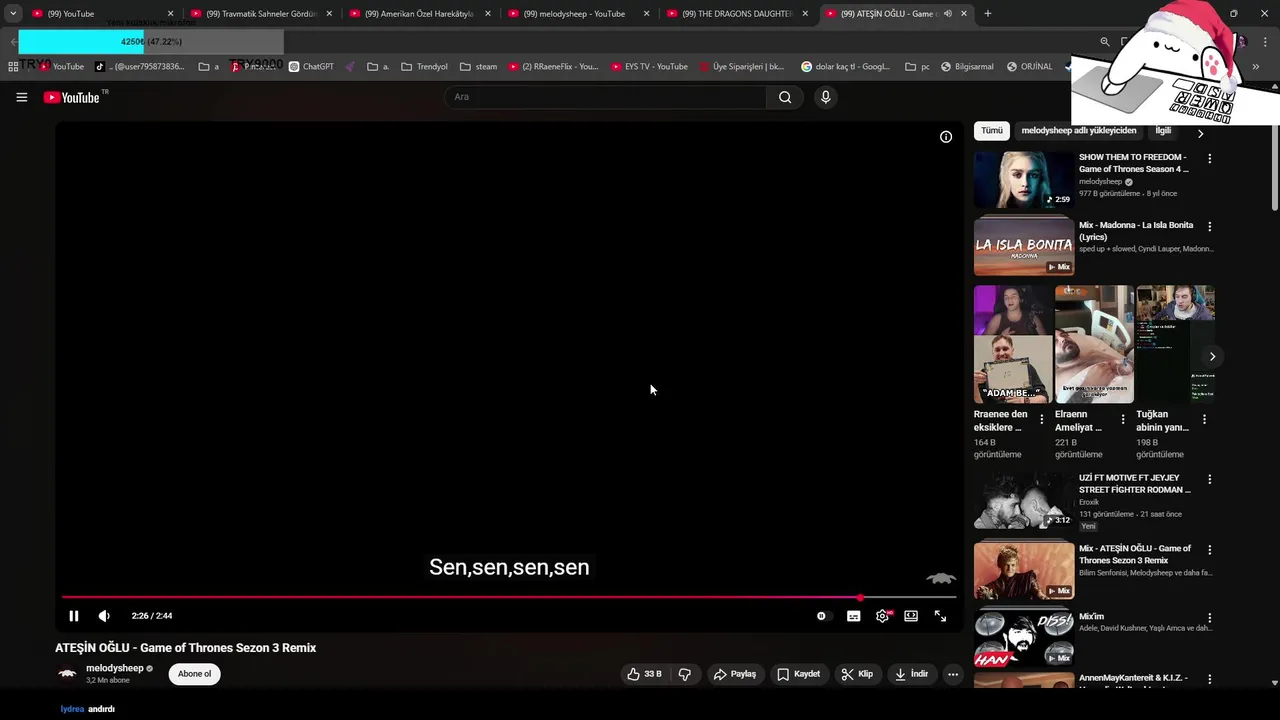Open Mix'im playlist thumbnail
The width and height of the screenshot is (1280, 720).
tap(1024, 638)
